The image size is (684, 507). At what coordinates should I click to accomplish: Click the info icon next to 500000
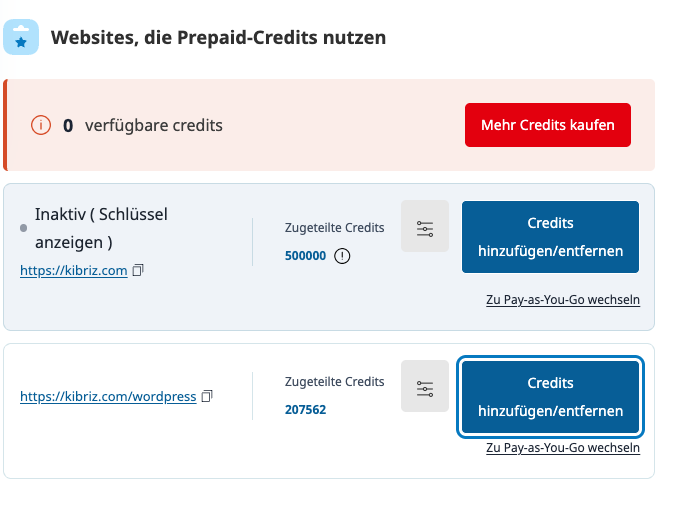point(343,255)
